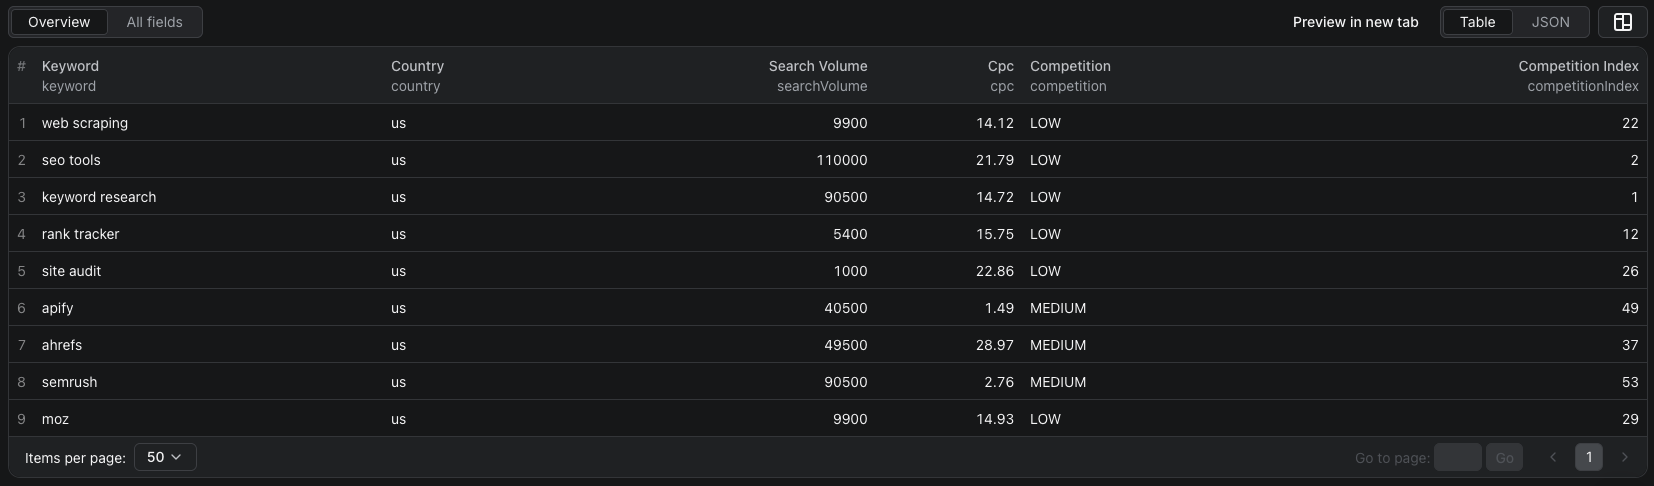Click search volume 5400 for rank tracker
This screenshot has height=486, width=1654.
[850, 234]
